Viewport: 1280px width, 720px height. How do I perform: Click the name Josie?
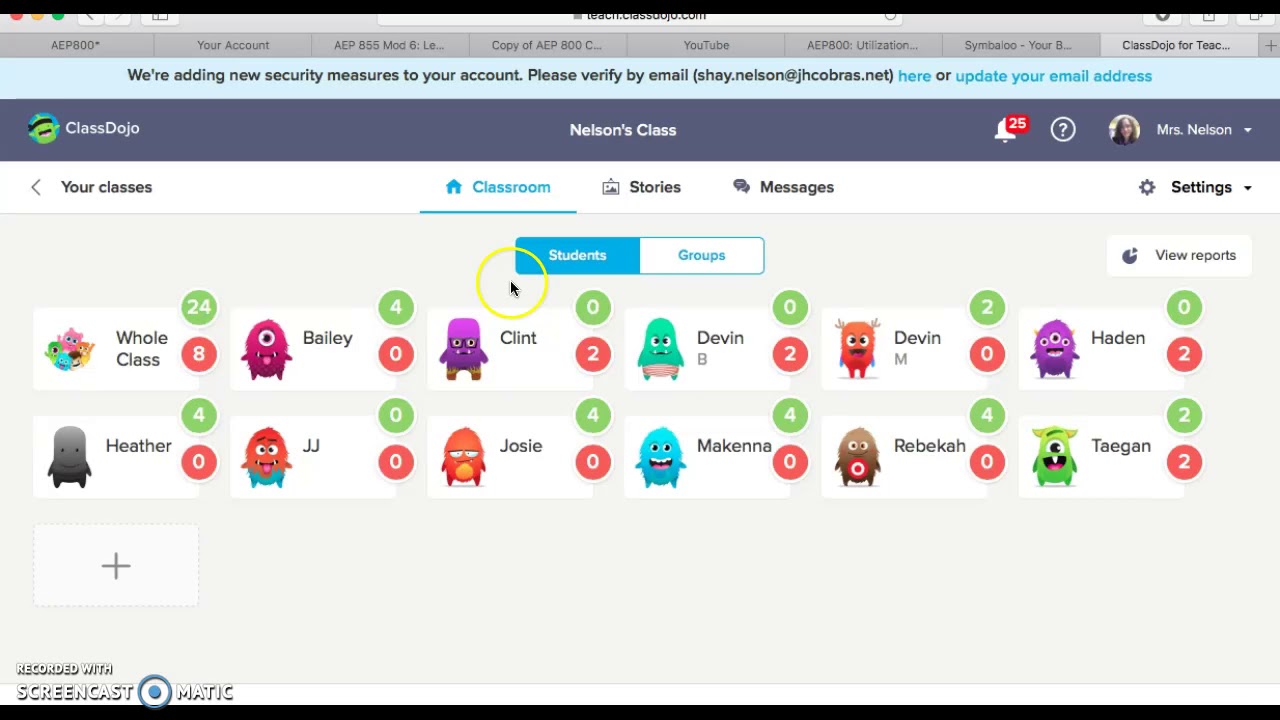[521, 446]
